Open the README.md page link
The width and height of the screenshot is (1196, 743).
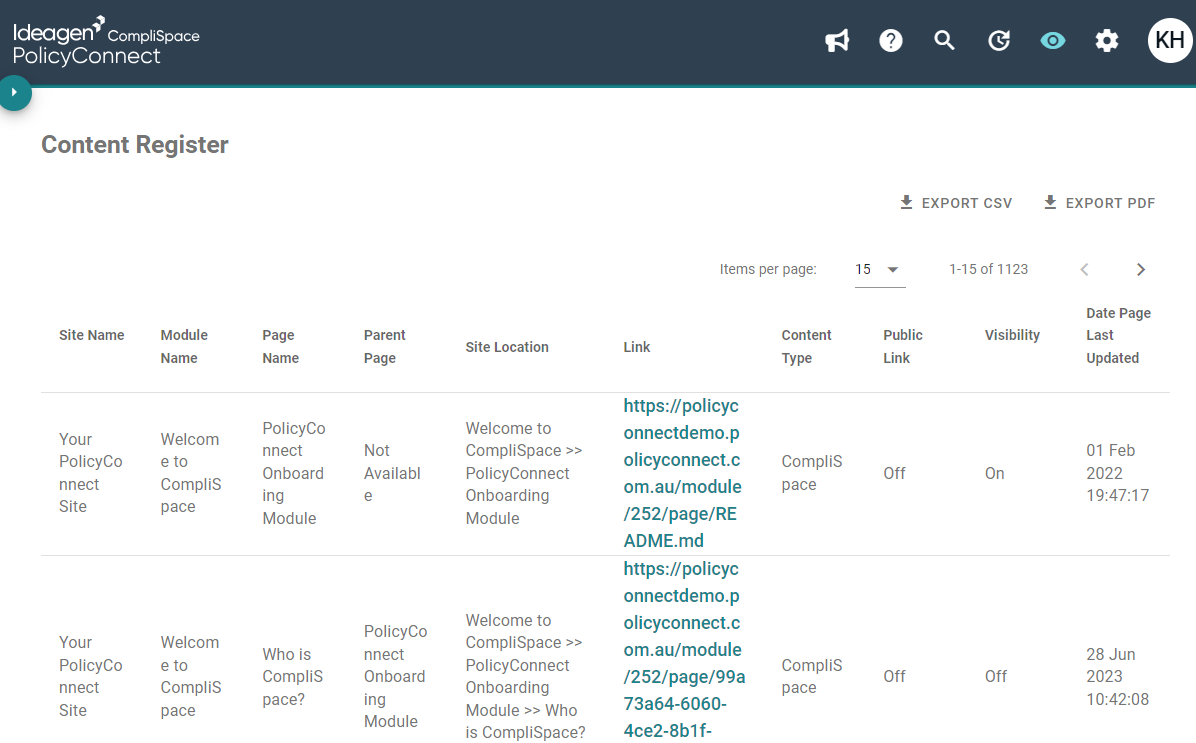[682, 473]
